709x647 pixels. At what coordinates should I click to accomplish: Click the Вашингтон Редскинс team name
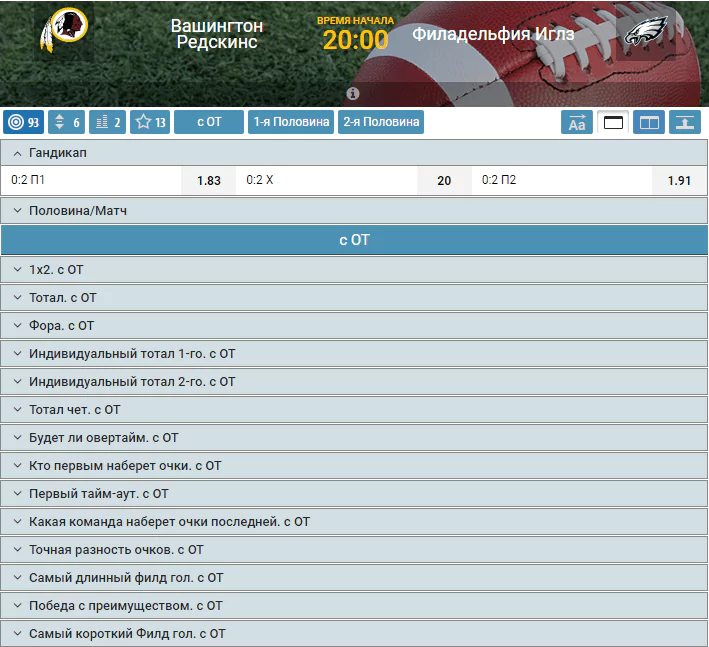click(x=217, y=34)
